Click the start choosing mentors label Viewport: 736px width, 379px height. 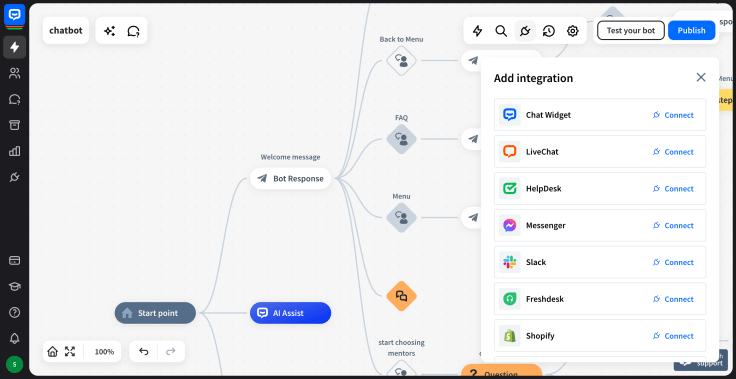[x=401, y=348]
